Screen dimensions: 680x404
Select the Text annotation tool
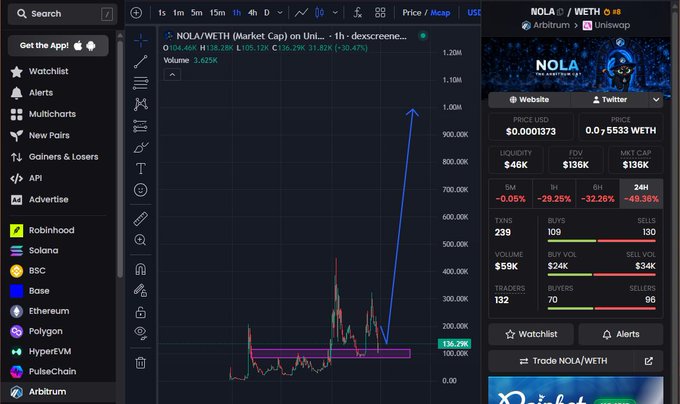(141, 168)
